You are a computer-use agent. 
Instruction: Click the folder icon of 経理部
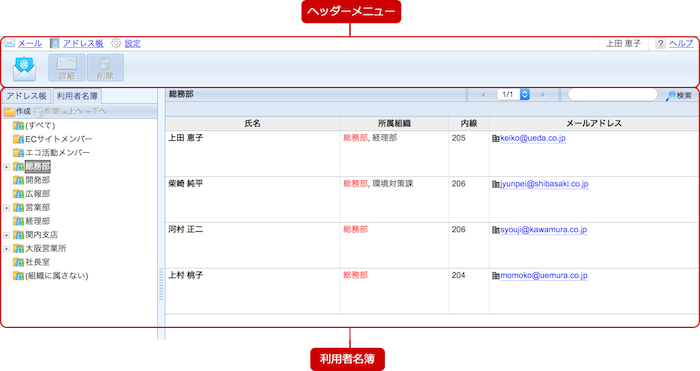(x=18, y=221)
